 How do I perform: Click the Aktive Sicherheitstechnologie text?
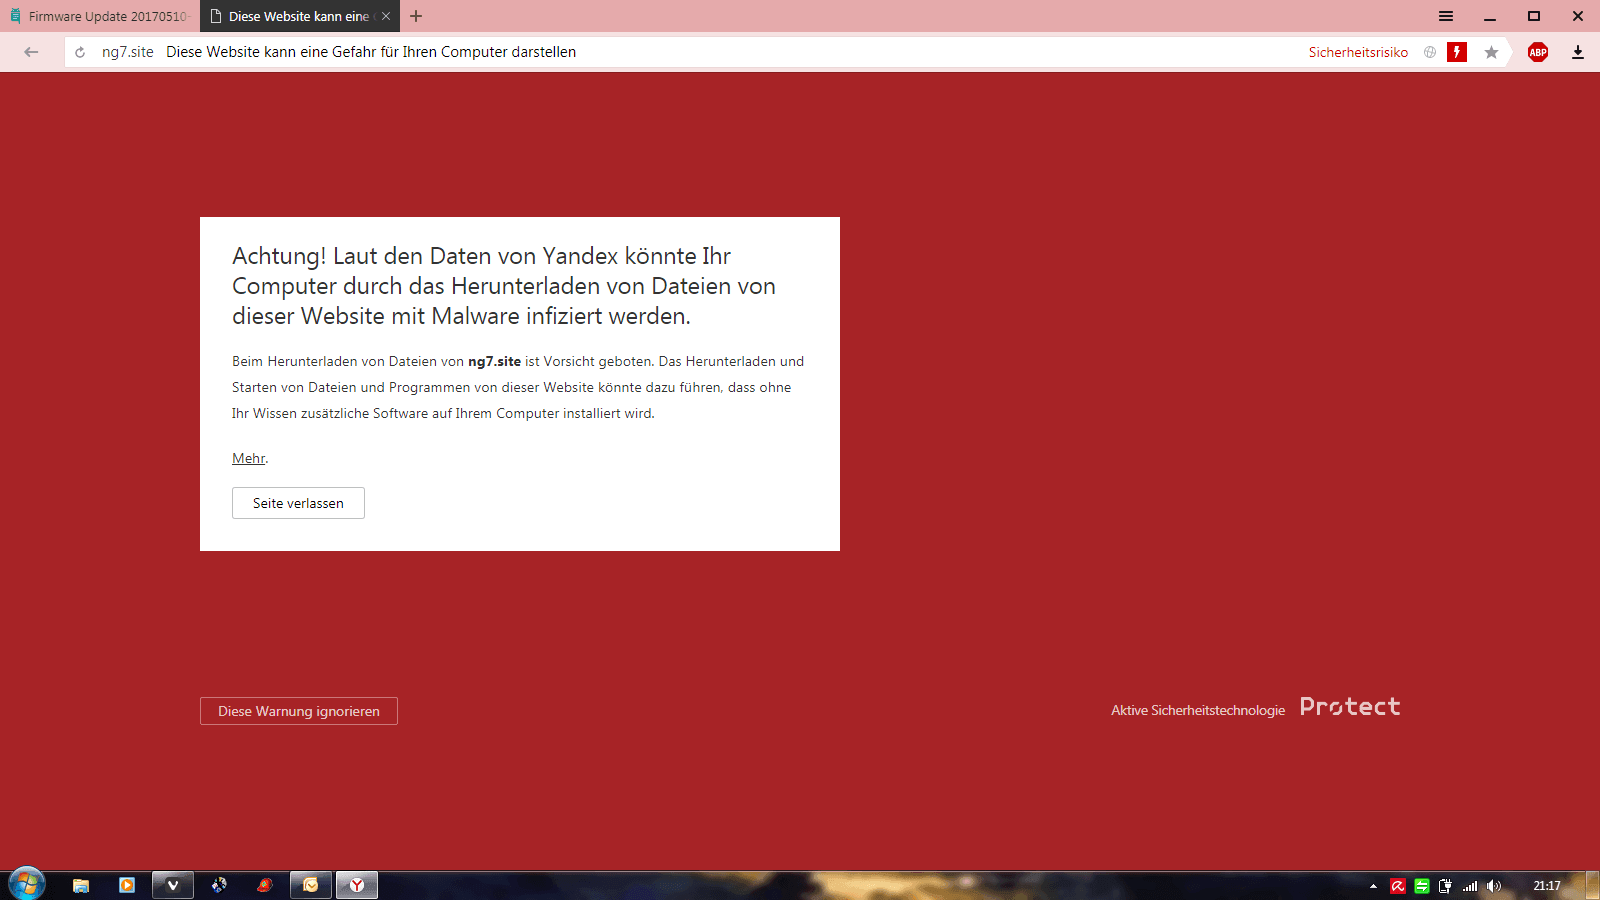(1198, 710)
